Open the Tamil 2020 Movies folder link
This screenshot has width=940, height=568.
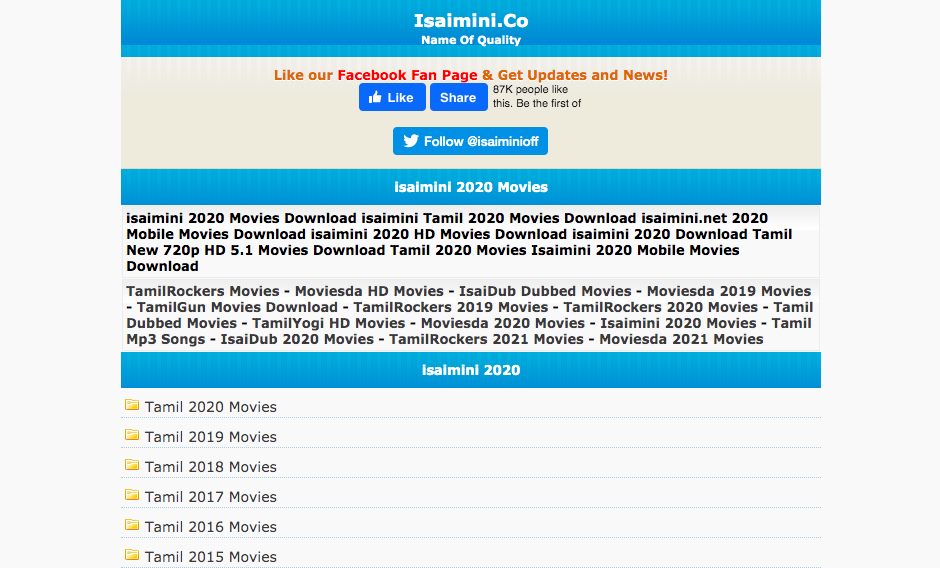click(210, 407)
